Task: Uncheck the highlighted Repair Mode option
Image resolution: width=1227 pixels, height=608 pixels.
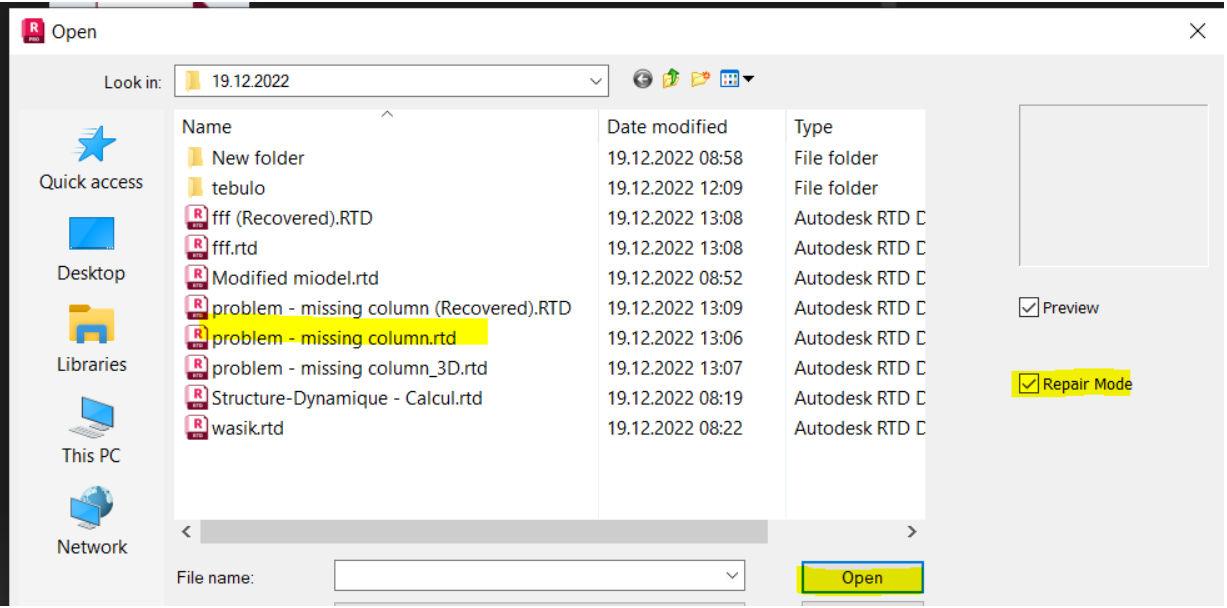Action: point(1029,383)
